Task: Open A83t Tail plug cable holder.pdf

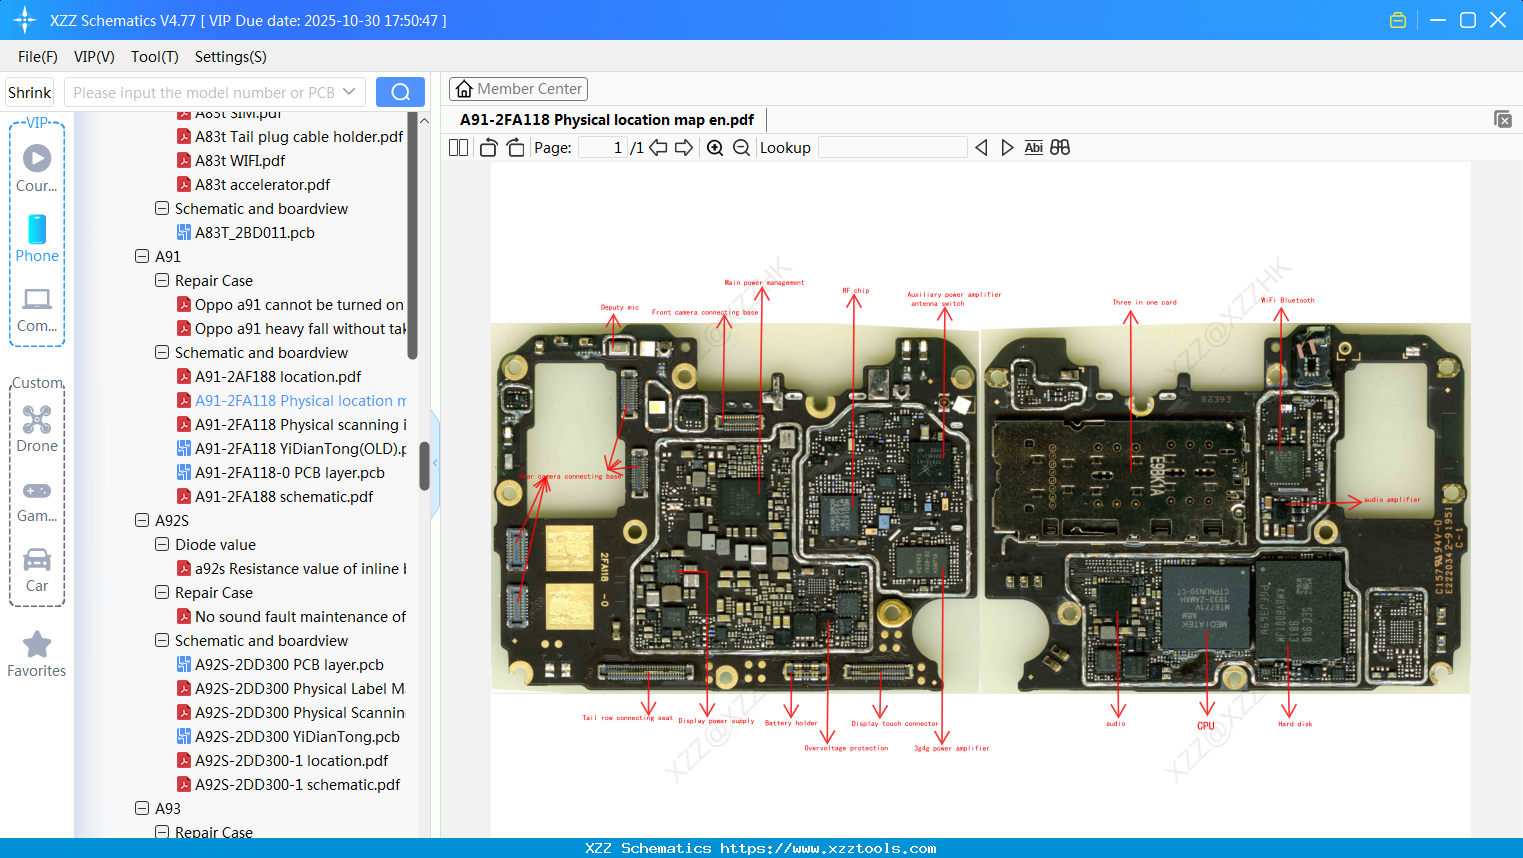Action: tap(299, 136)
